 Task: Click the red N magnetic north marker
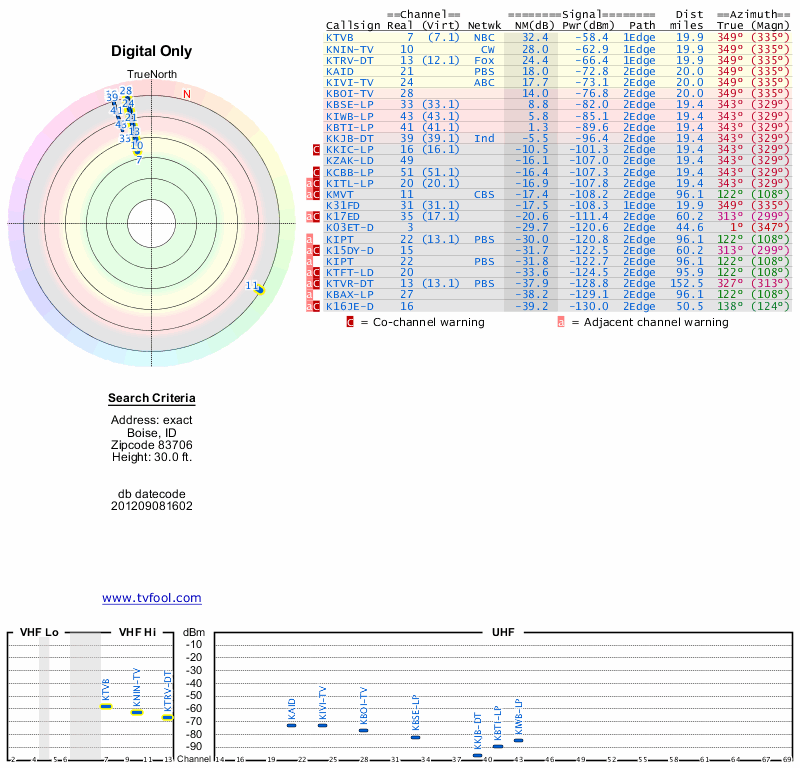(x=186, y=94)
